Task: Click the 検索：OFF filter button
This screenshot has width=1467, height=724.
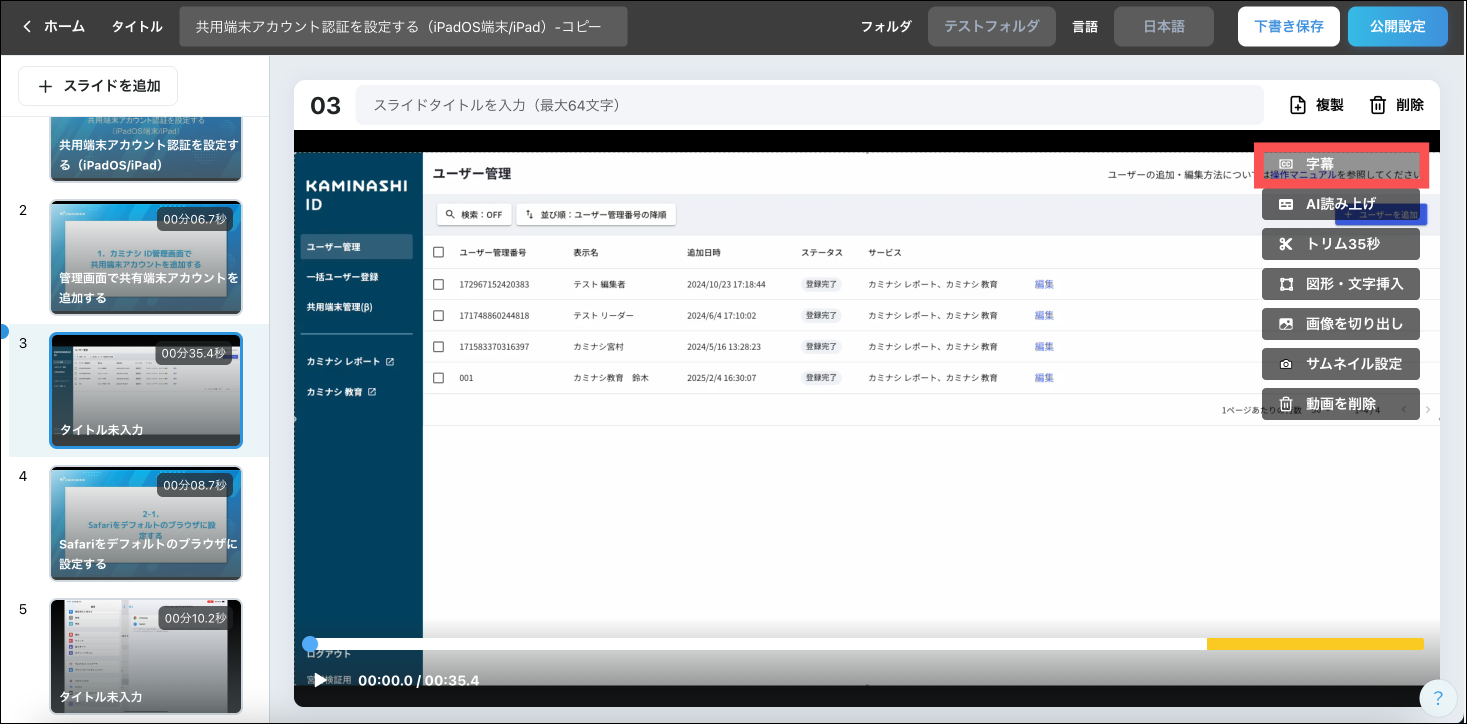Action: tap(474, 214)
